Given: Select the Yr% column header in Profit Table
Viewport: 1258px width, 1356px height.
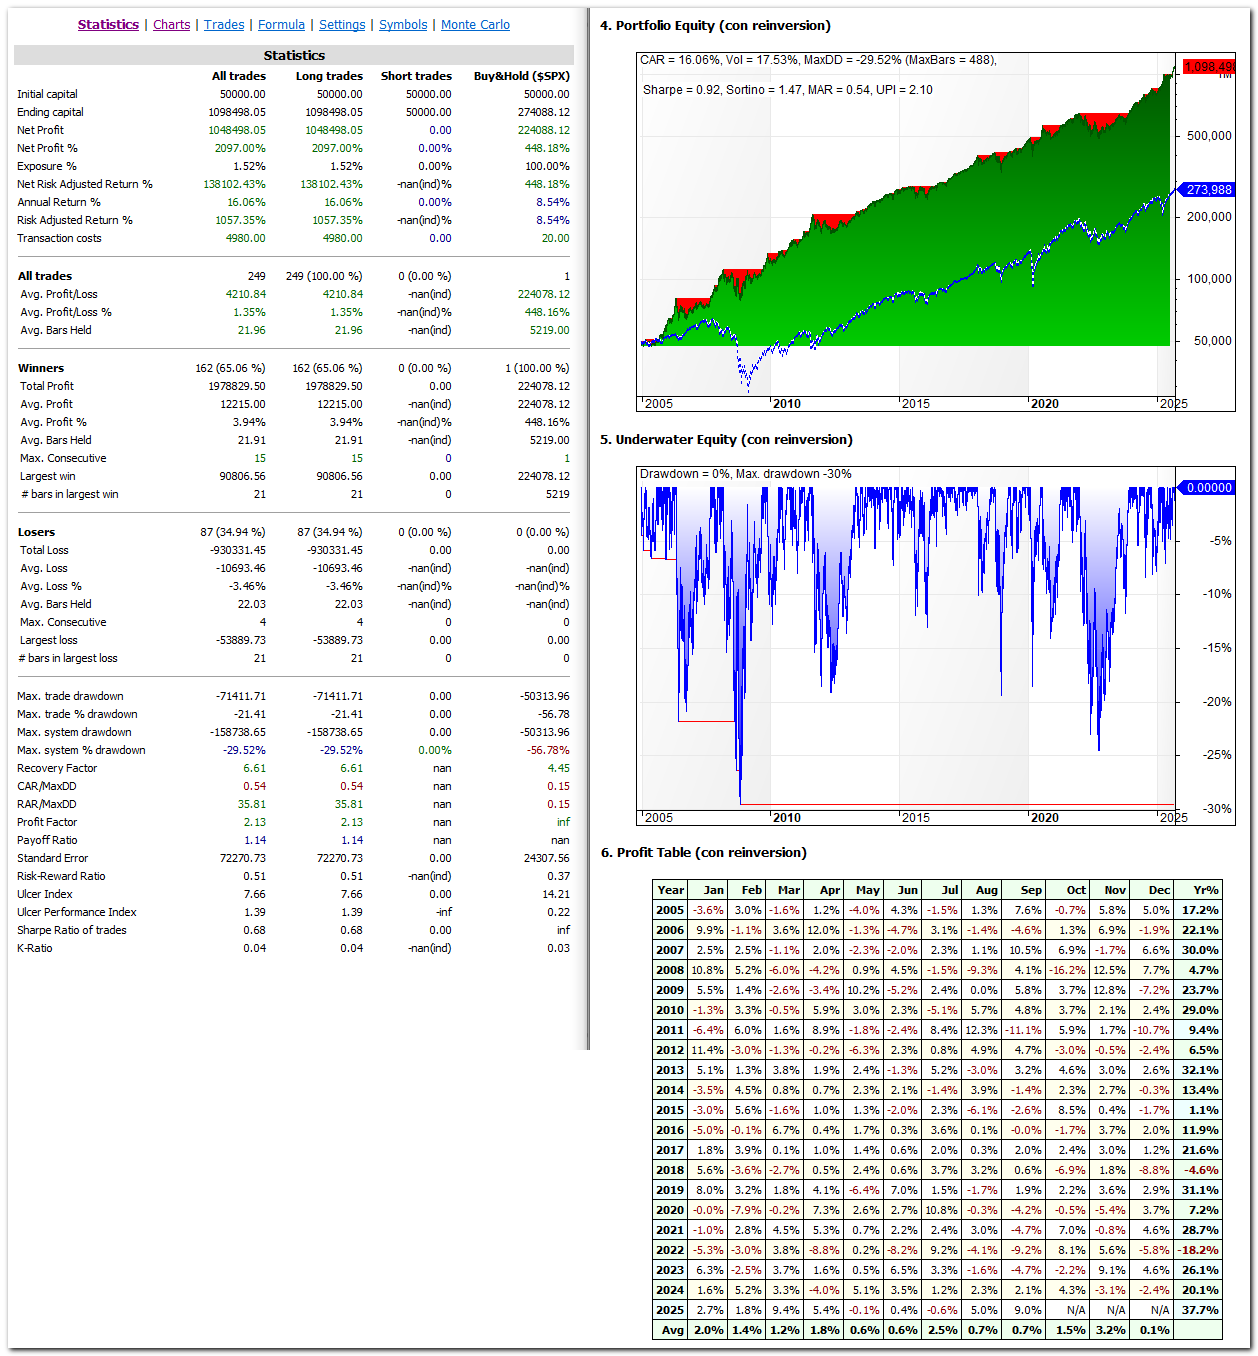Looking at the screenshot, I should click(x=1205, y=890).
